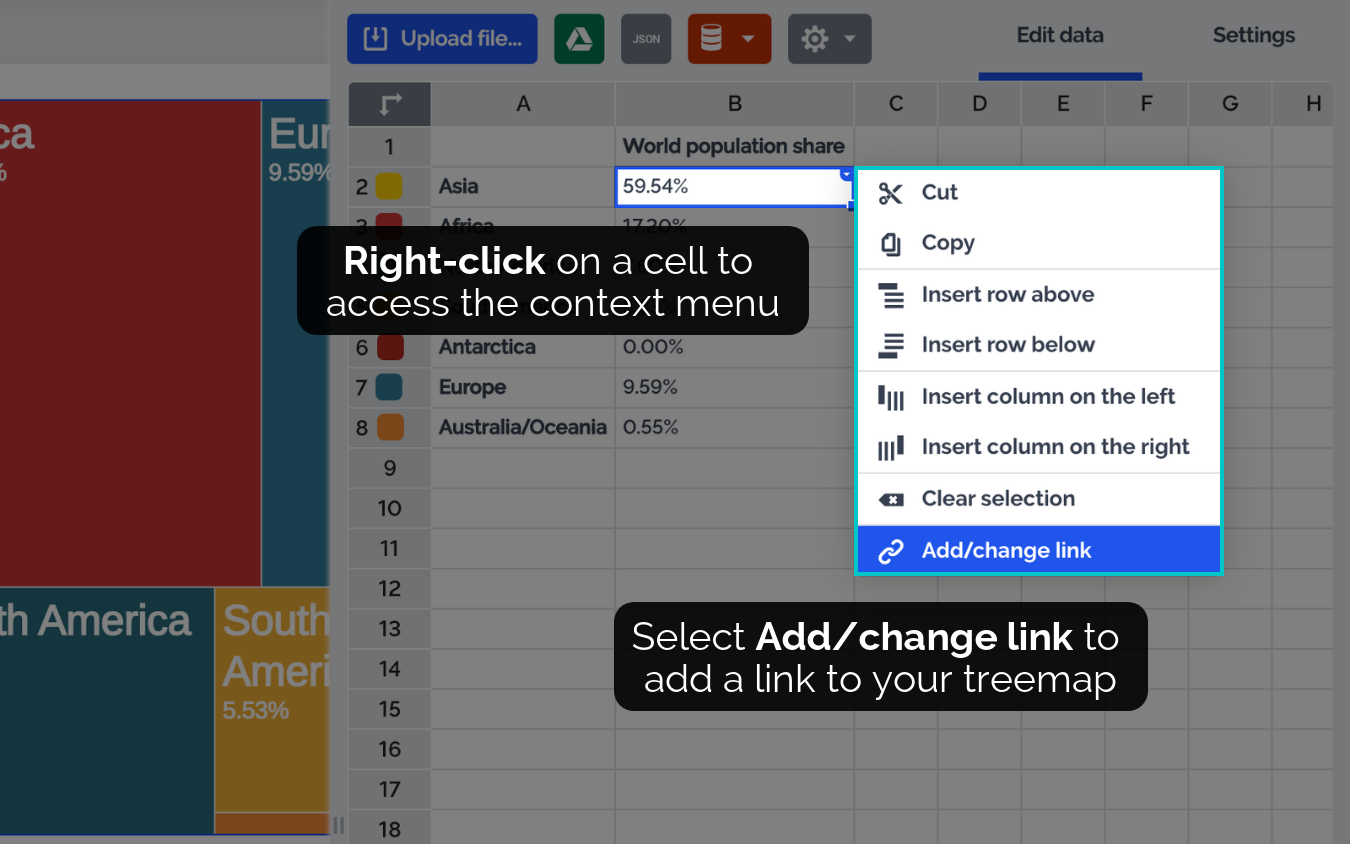Viewport: 1350px width, 844px height.
Task: Expand the gear settings dropdown
Action: tap(829, 39)
